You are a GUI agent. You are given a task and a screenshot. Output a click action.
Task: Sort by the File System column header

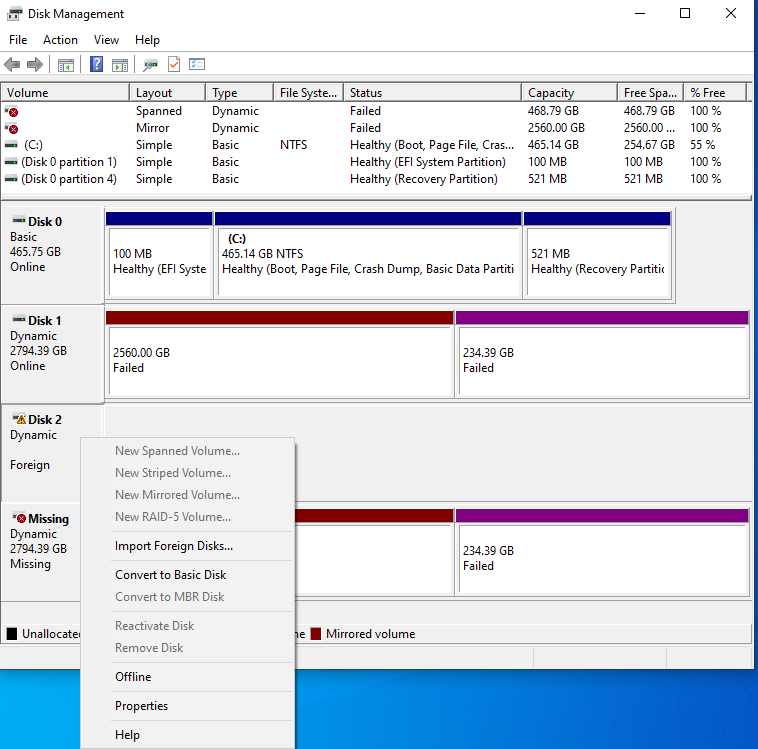point(308,92)
